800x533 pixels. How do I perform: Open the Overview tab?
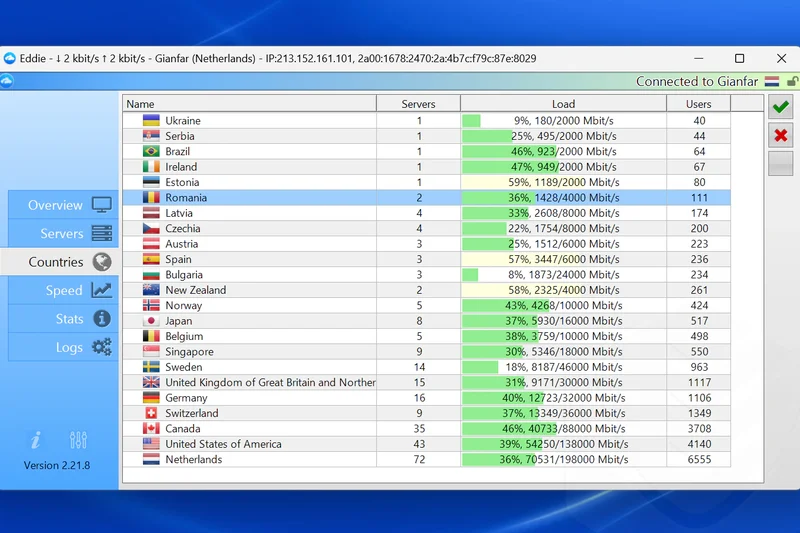coord(63,205)
